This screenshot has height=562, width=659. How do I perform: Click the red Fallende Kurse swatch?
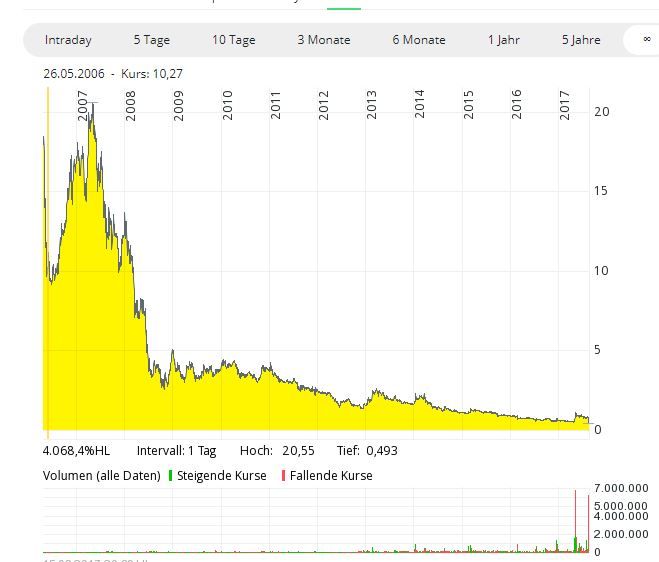283,476
